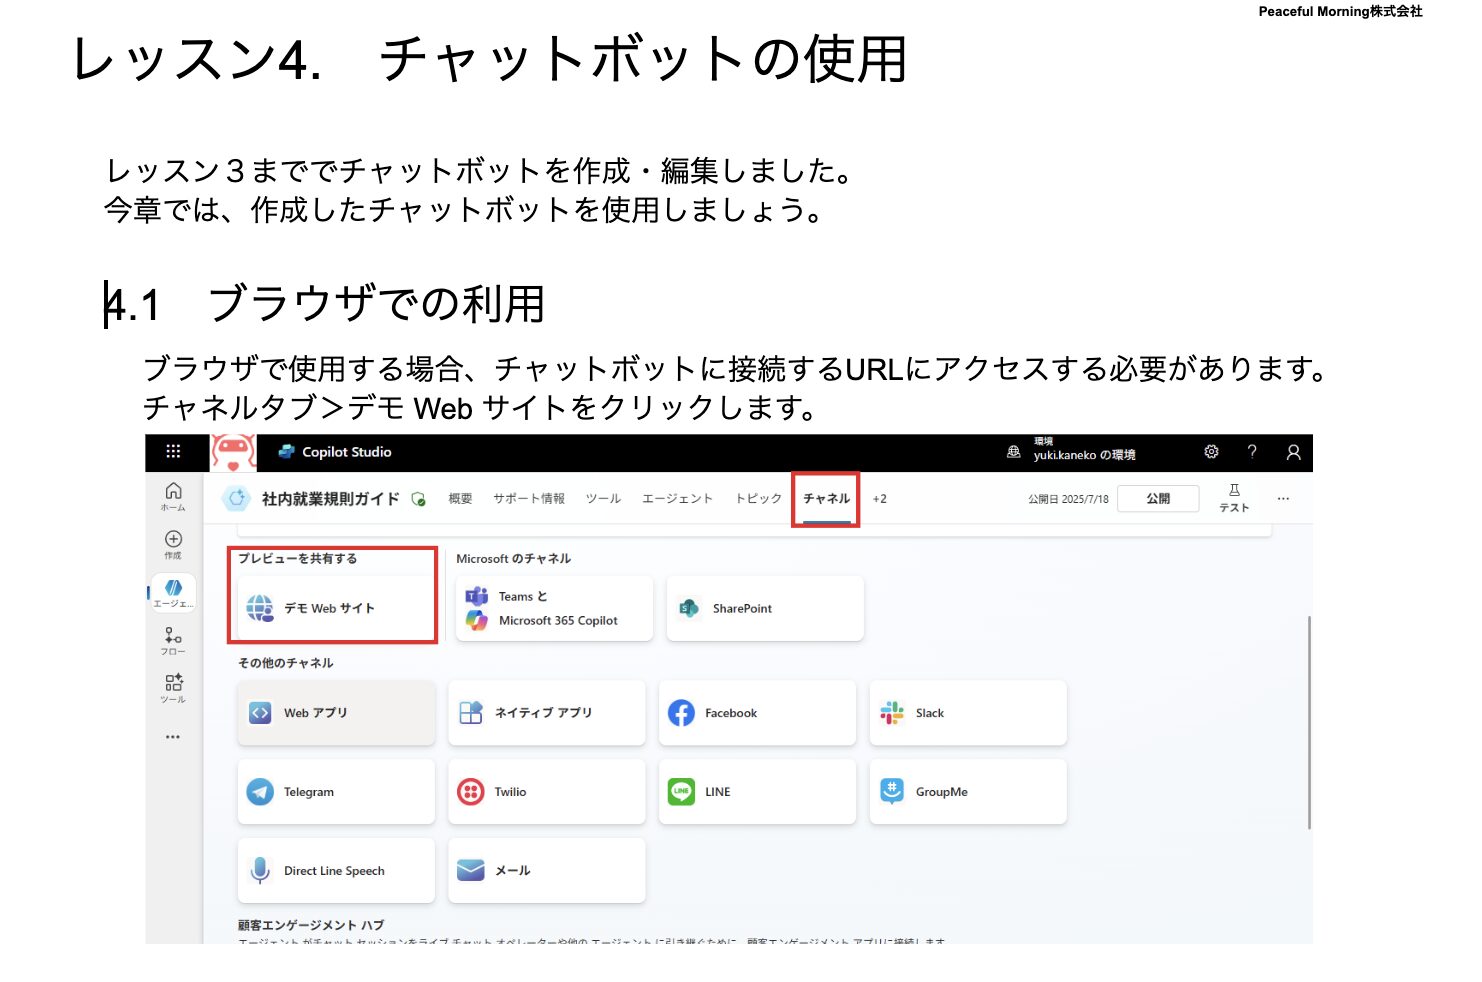Screen dimensions: 1482x982
Task: Click the settings gear icon
Action: point(1211,452)
